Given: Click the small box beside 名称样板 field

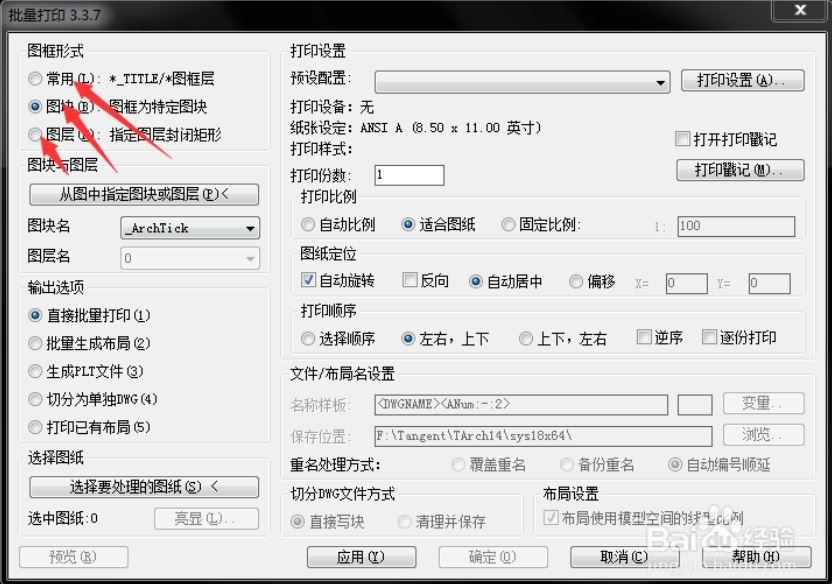Looking at the screenshot, I should point(695,405).
